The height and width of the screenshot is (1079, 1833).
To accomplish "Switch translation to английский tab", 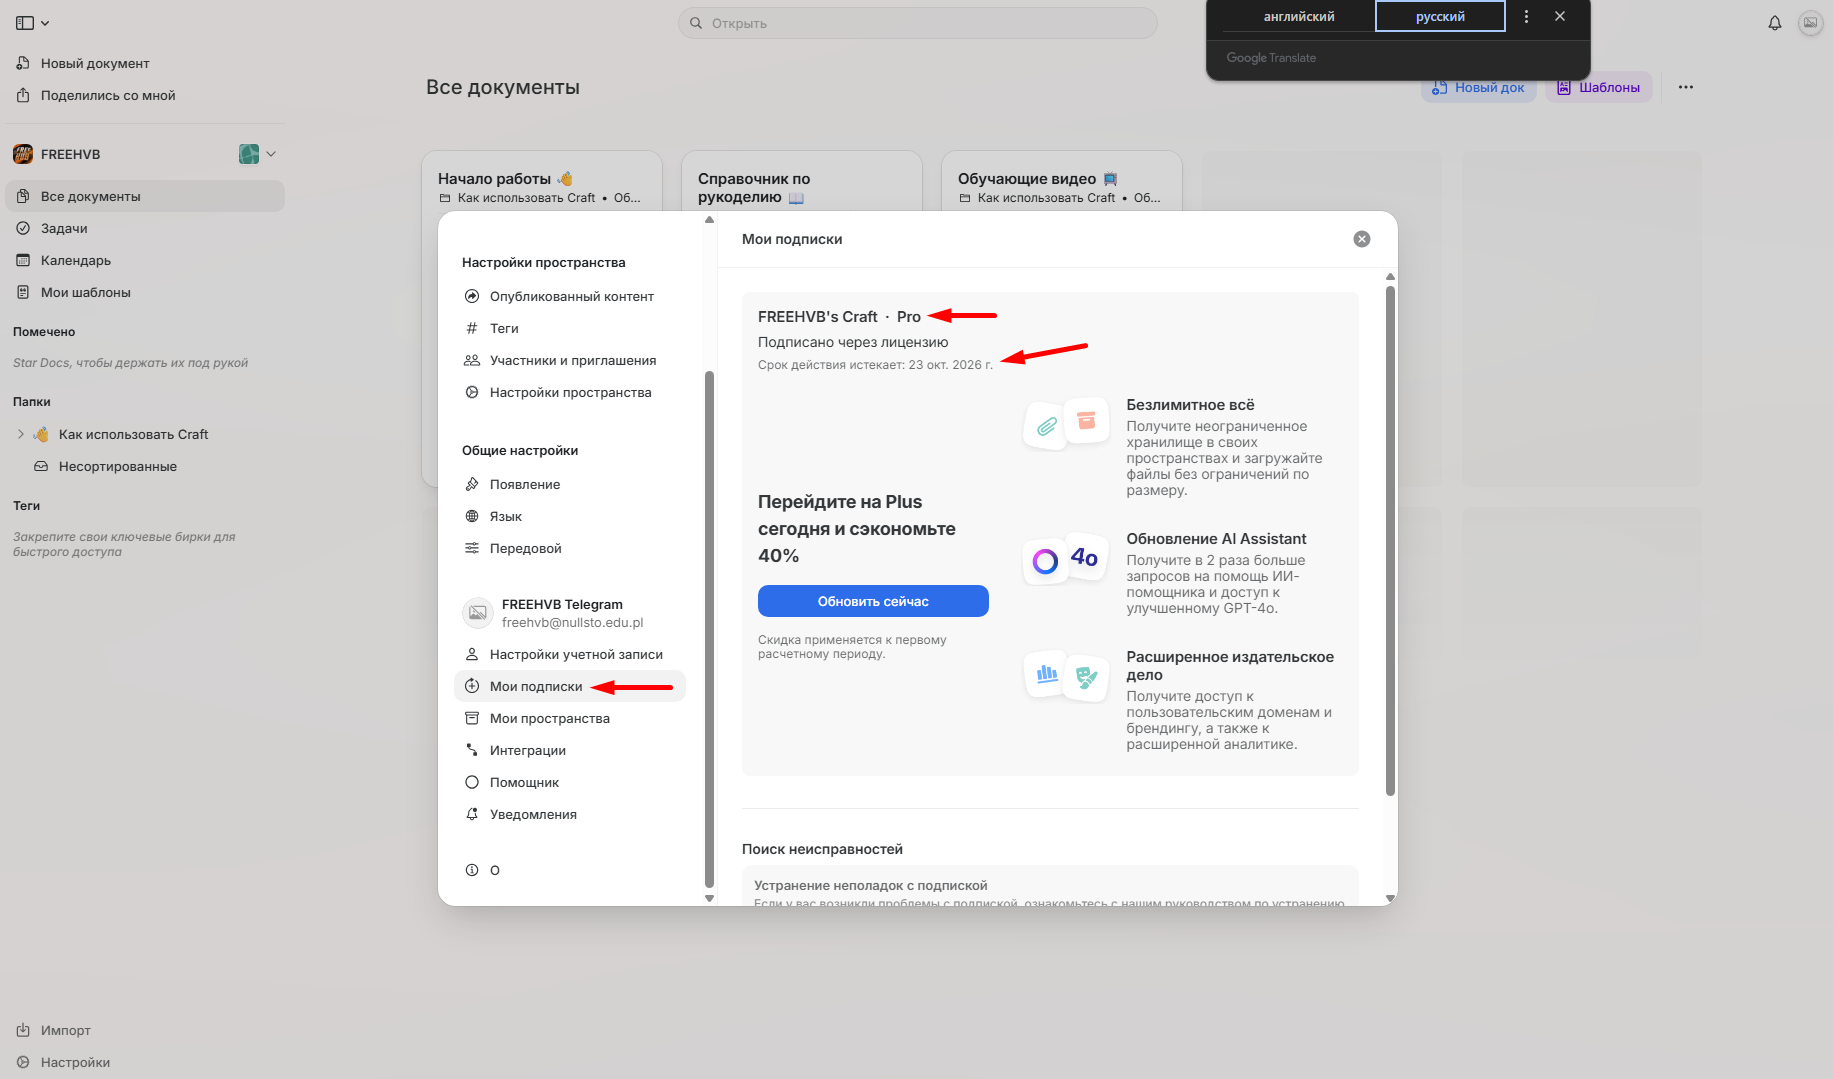I will point(1298,17).
